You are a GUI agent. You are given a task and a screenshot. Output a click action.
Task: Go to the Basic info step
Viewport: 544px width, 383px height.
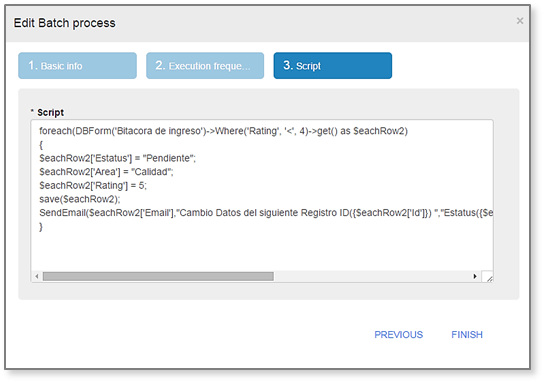[x=77, y=66]
